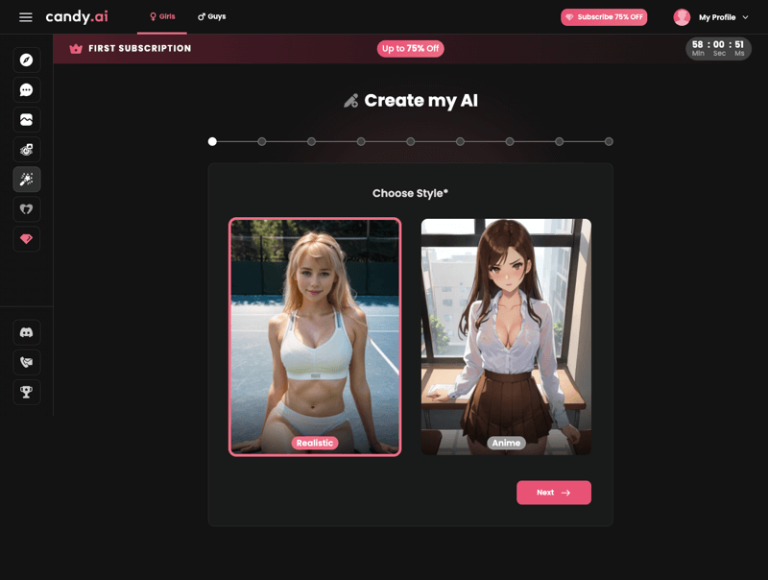Switch to the Guys tab
The width and height of the screenshot is (768, 580).
(x=212, y=17)
